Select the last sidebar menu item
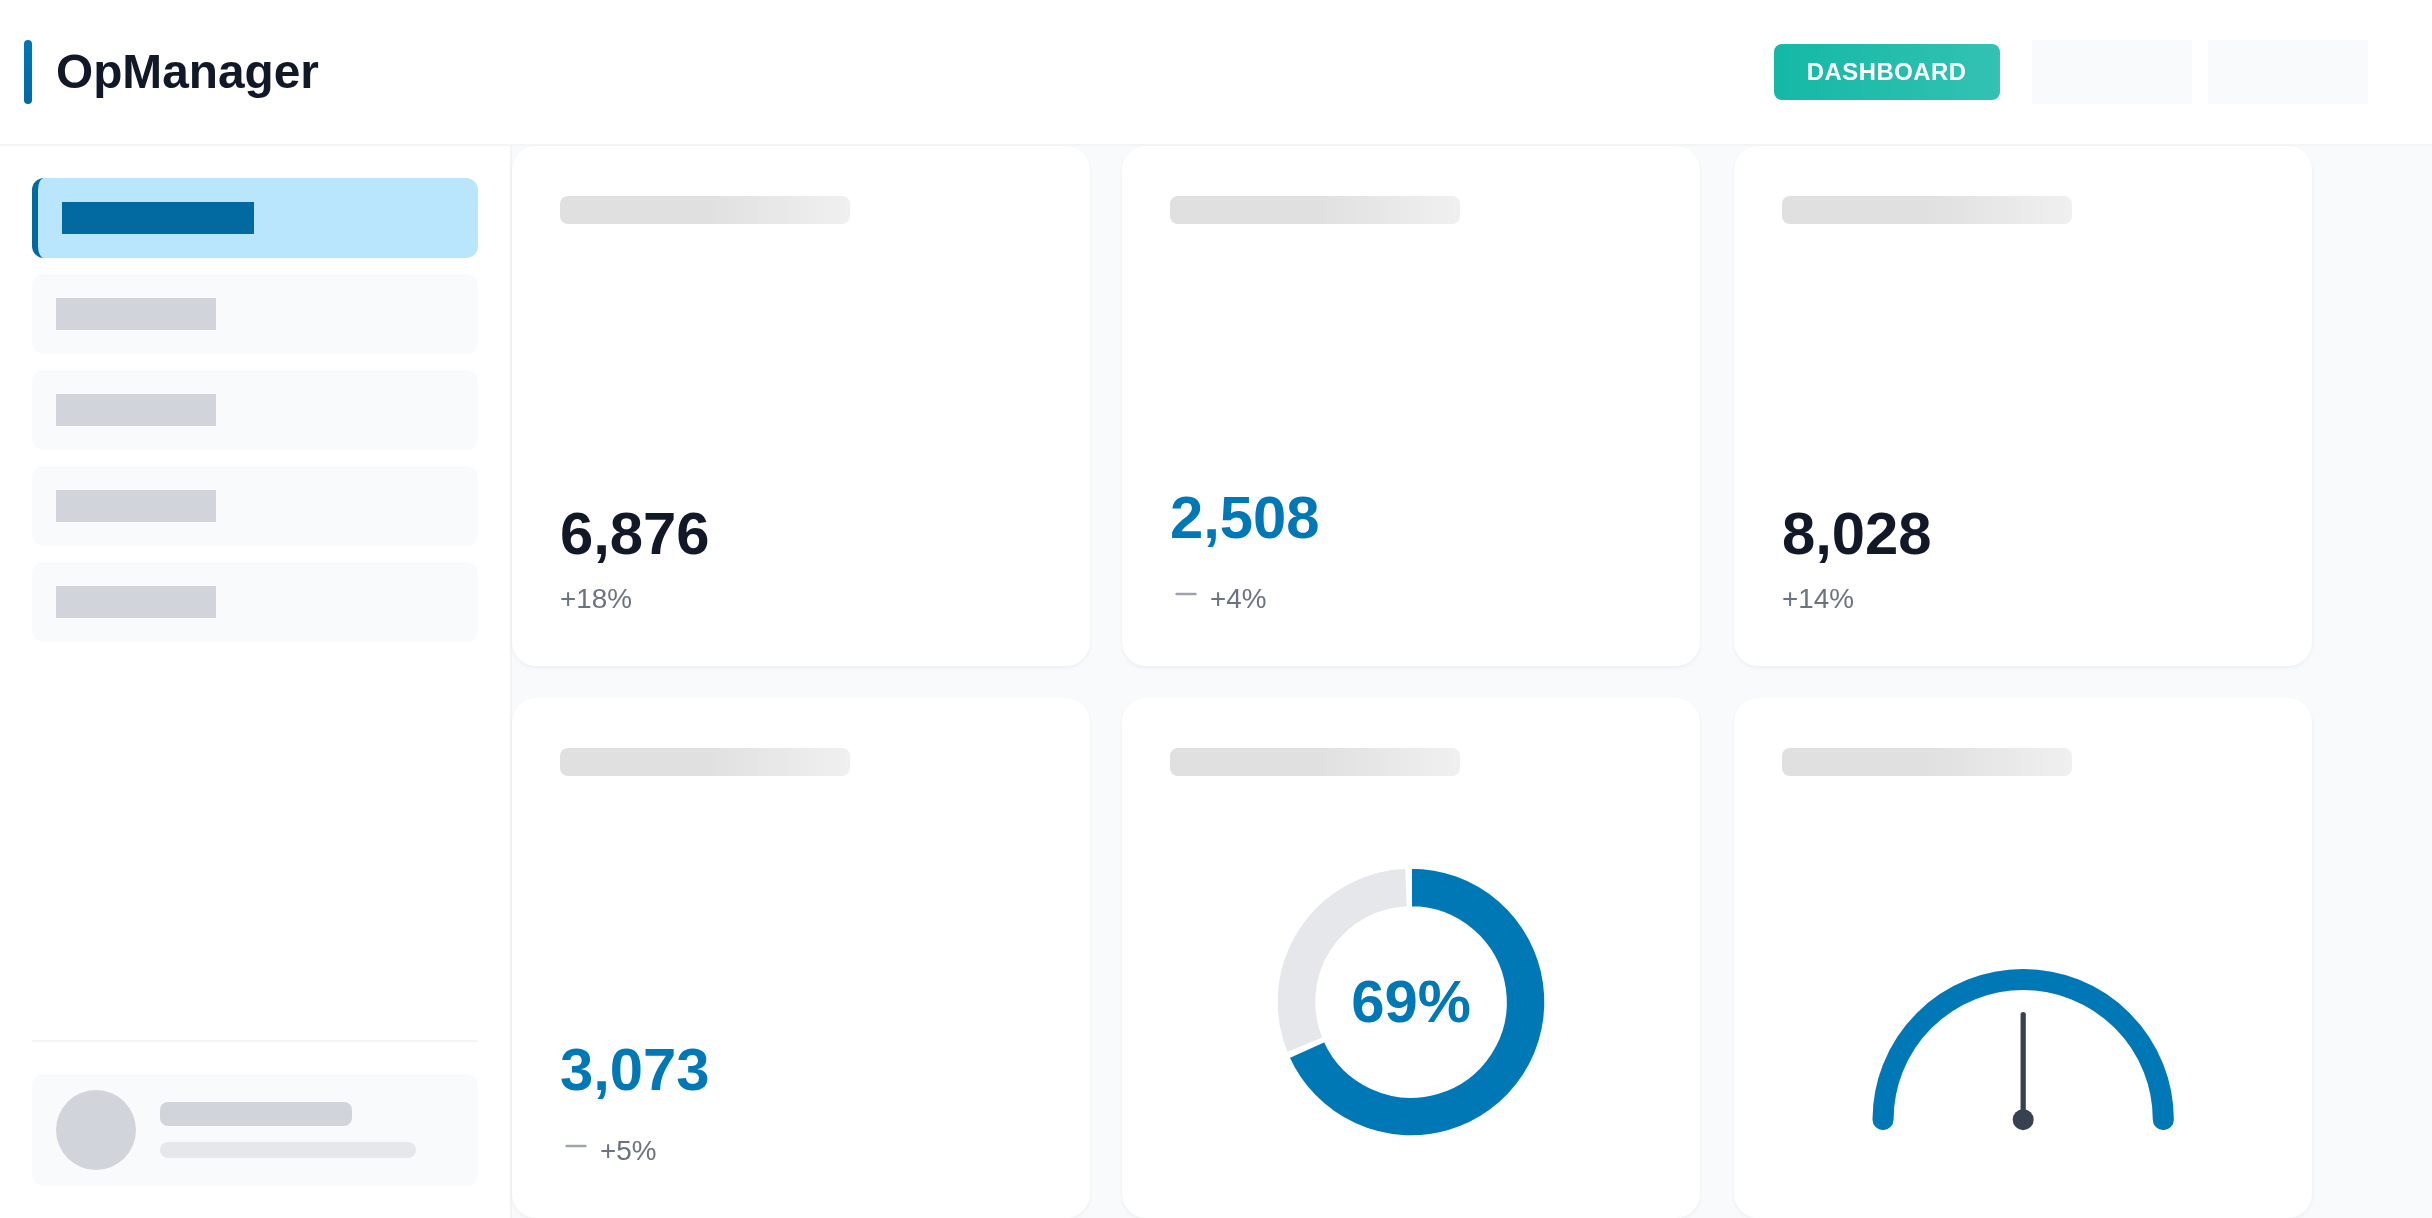The width and height of the screenshot is (2432, 1218). point(255,602)
